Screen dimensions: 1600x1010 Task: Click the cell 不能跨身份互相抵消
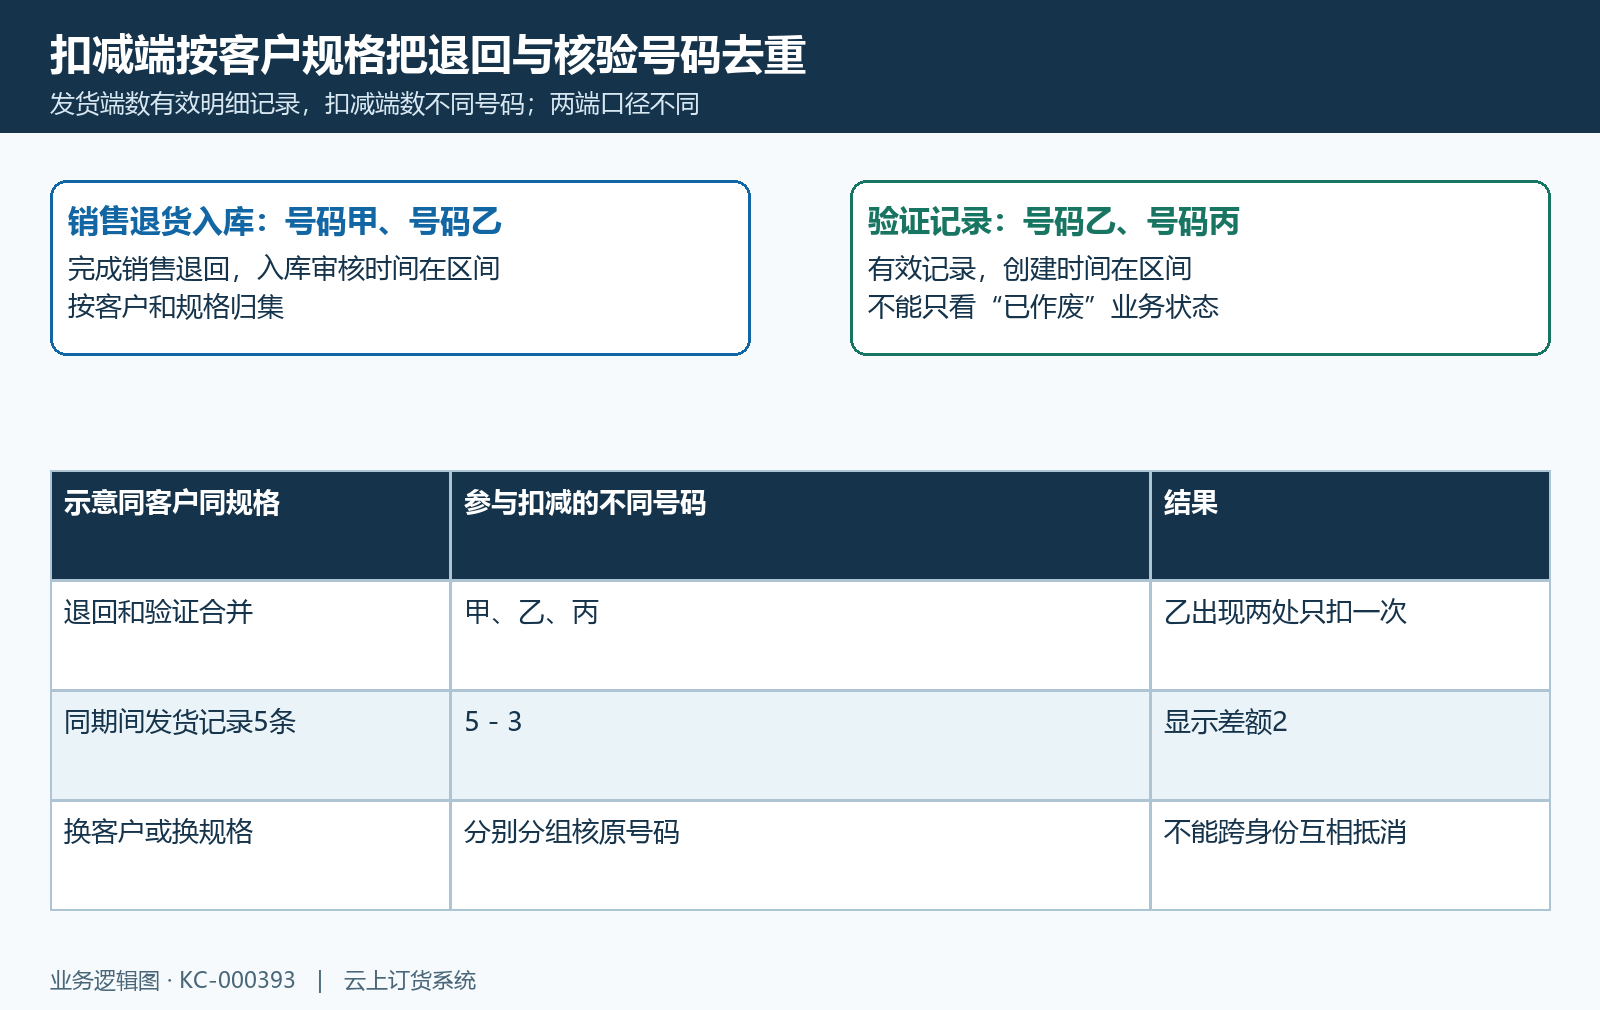click(x=1350, y=855)
